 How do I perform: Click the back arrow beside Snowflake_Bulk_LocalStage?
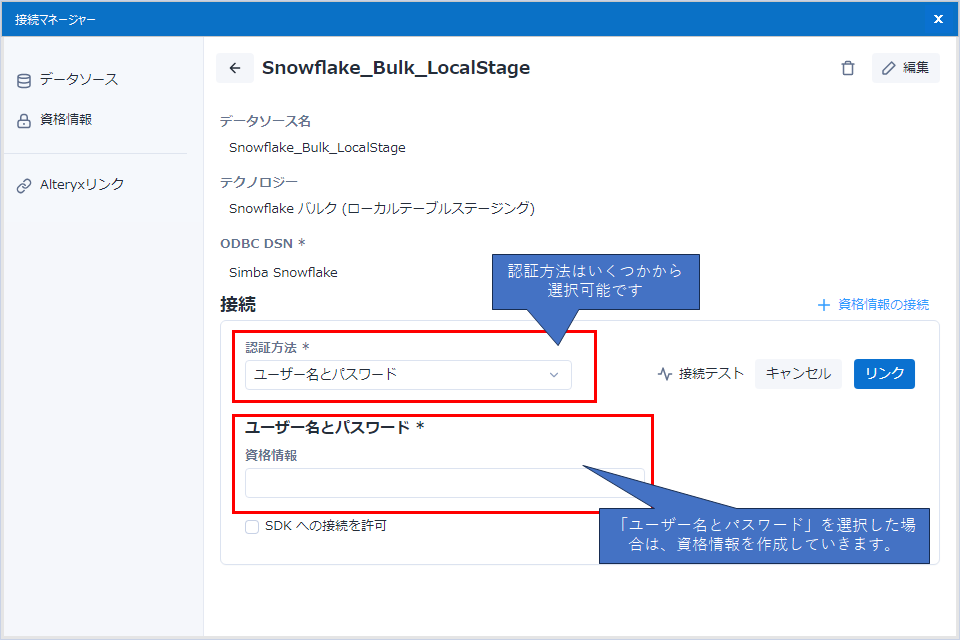click(235, 68)
